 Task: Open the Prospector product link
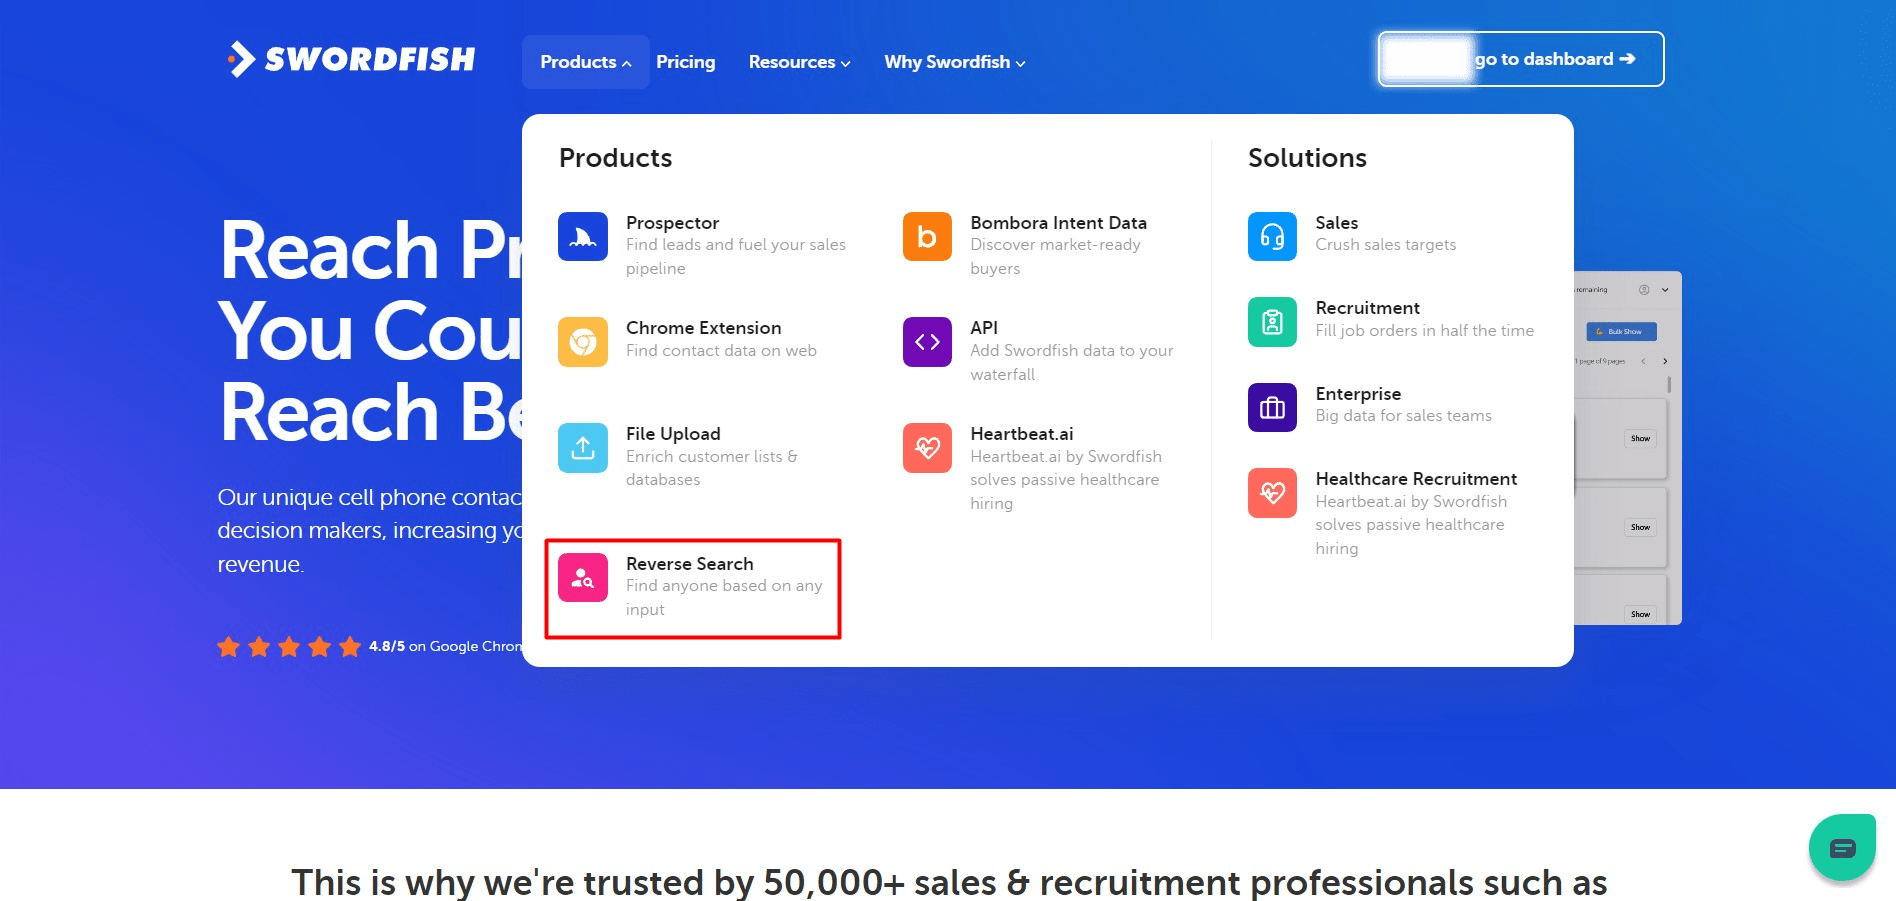pyautogui.click(x=672, y=223)
